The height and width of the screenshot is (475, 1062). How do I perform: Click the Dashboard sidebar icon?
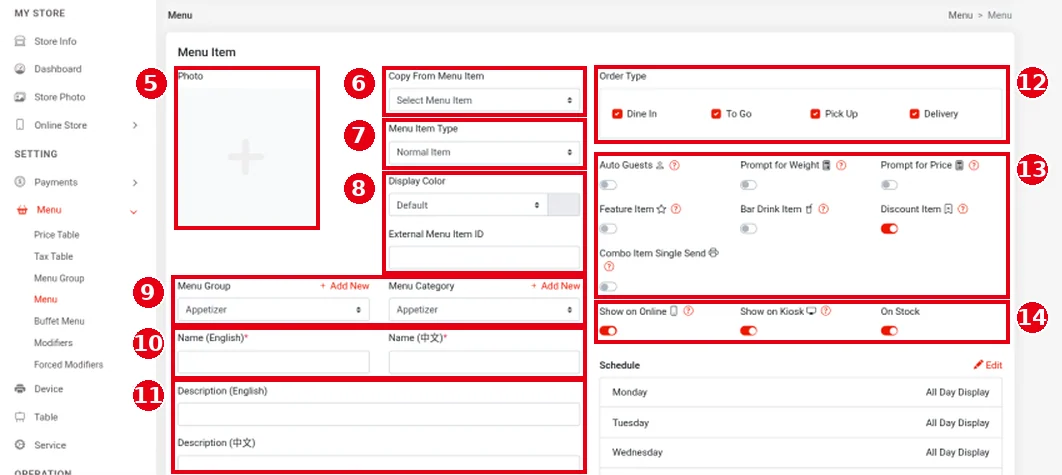tap(20, 69)
